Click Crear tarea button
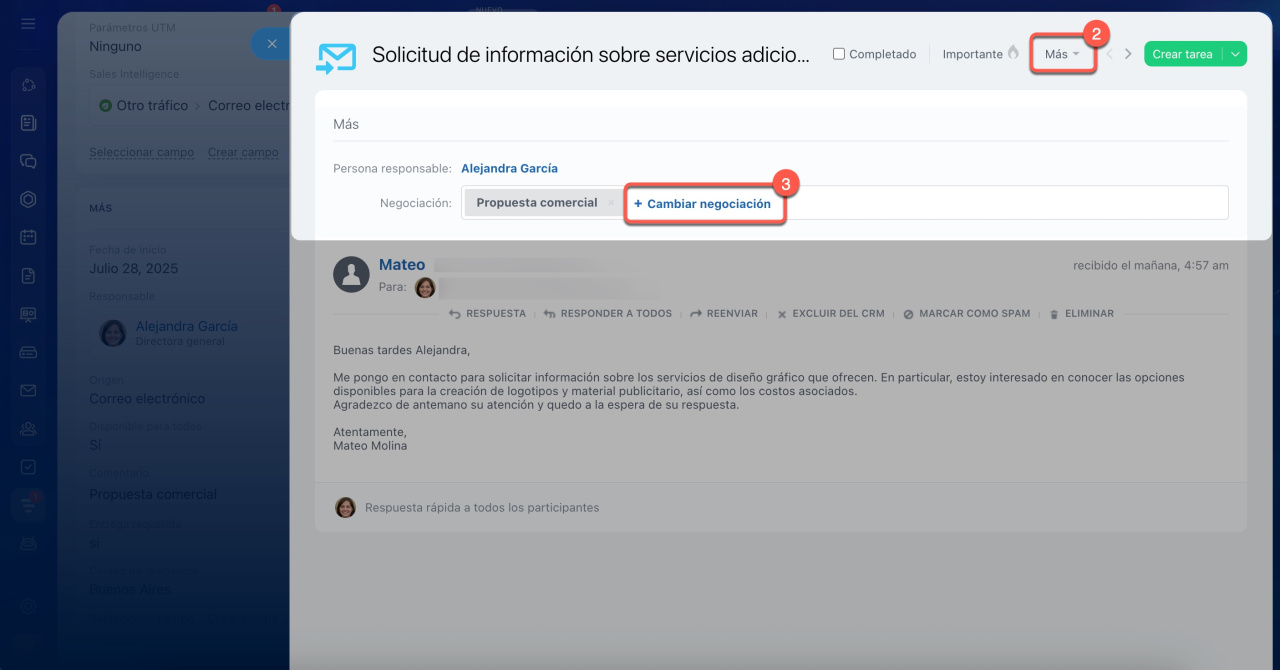This screenshot has height=670, width=1280. coord(1182,54)
